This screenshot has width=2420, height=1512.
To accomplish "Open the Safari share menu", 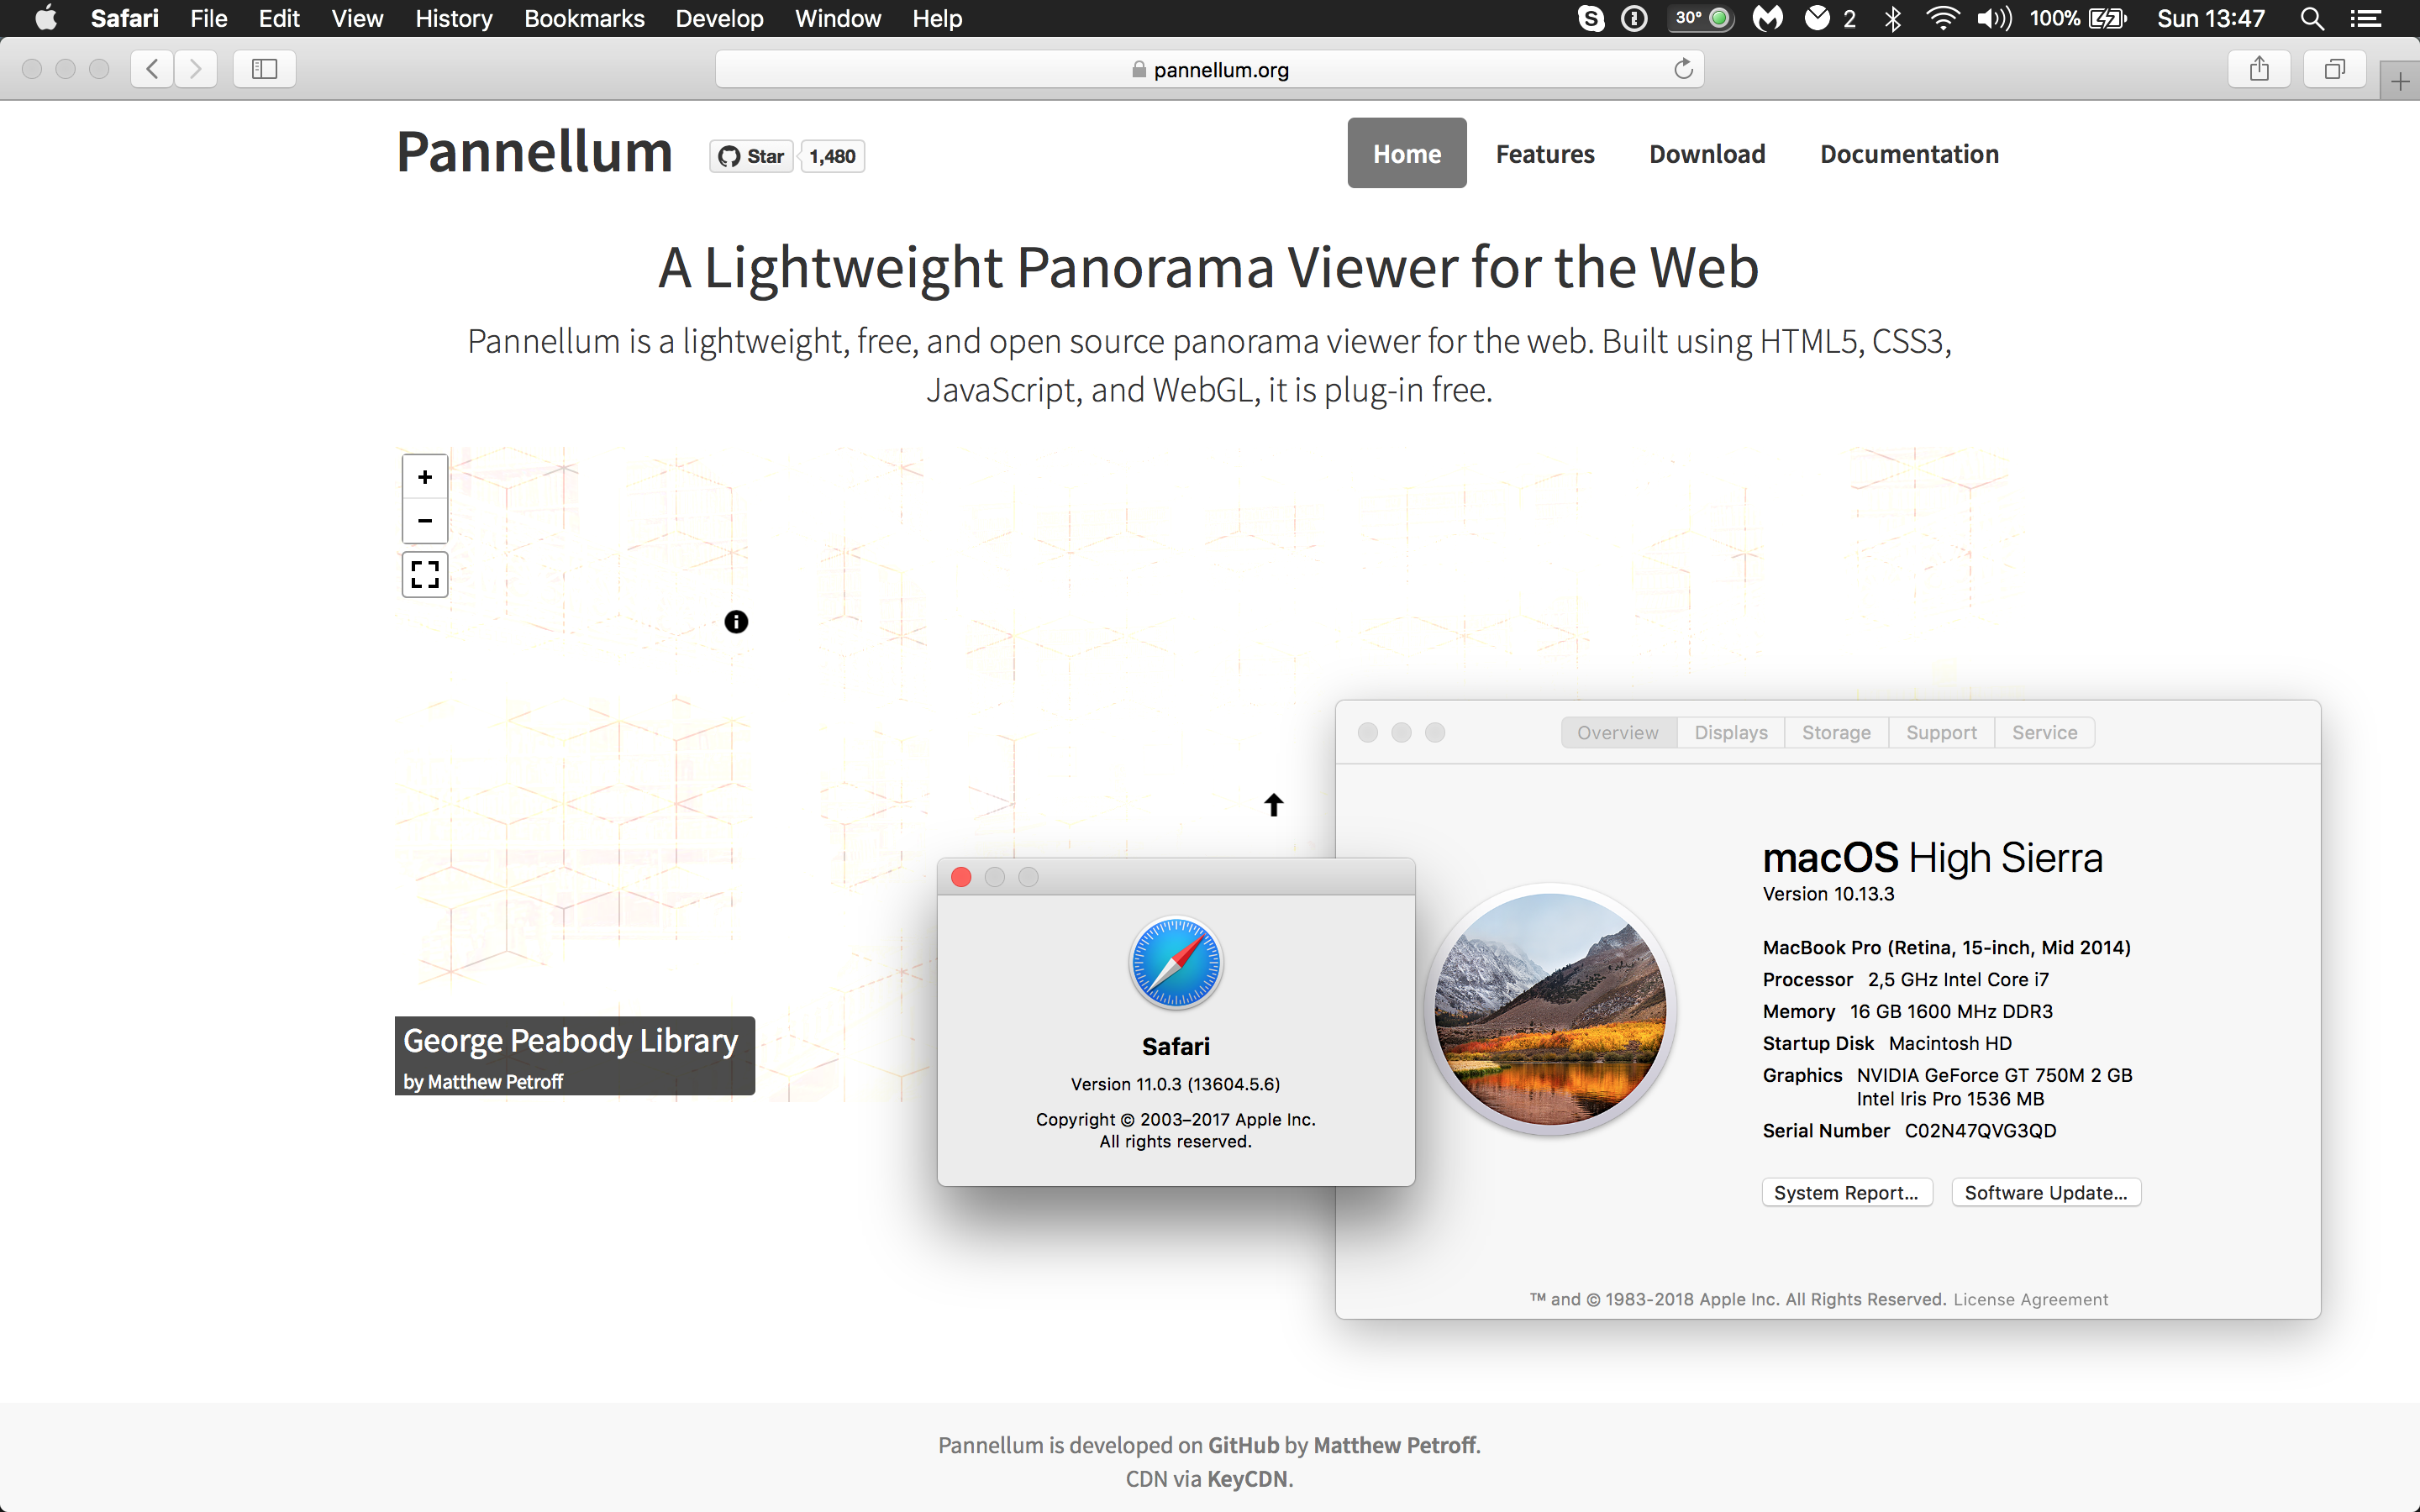I will pyautogui.click(x=2259, y=69).
